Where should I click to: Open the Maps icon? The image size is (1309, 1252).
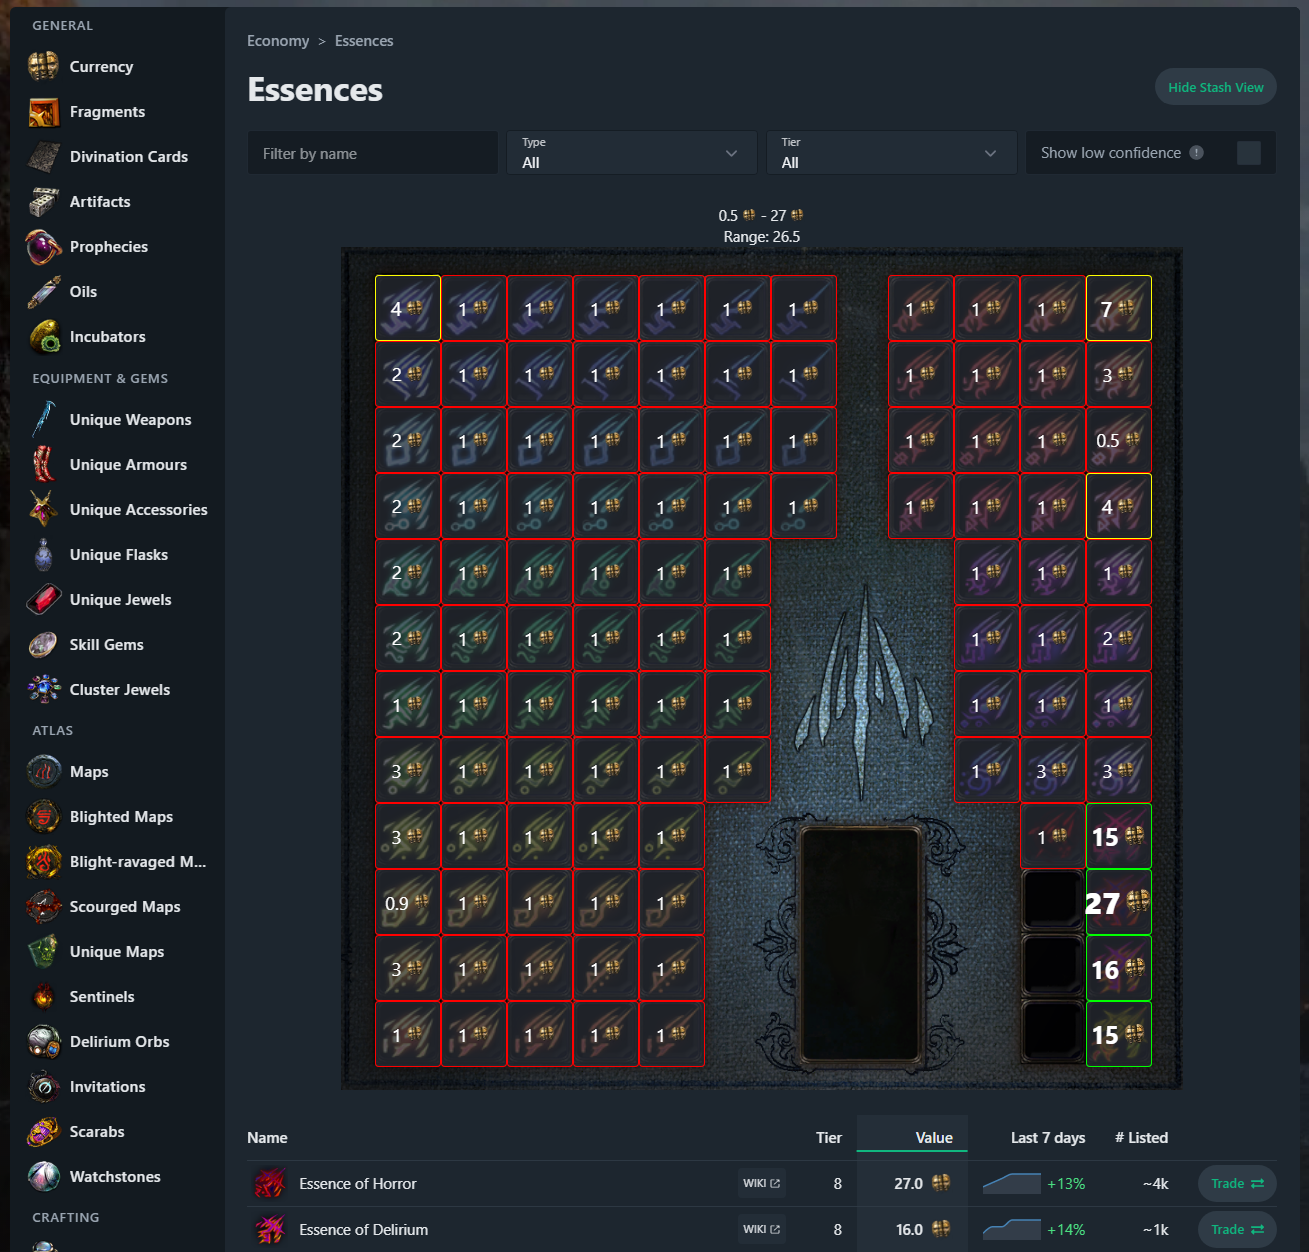(43, 771)
